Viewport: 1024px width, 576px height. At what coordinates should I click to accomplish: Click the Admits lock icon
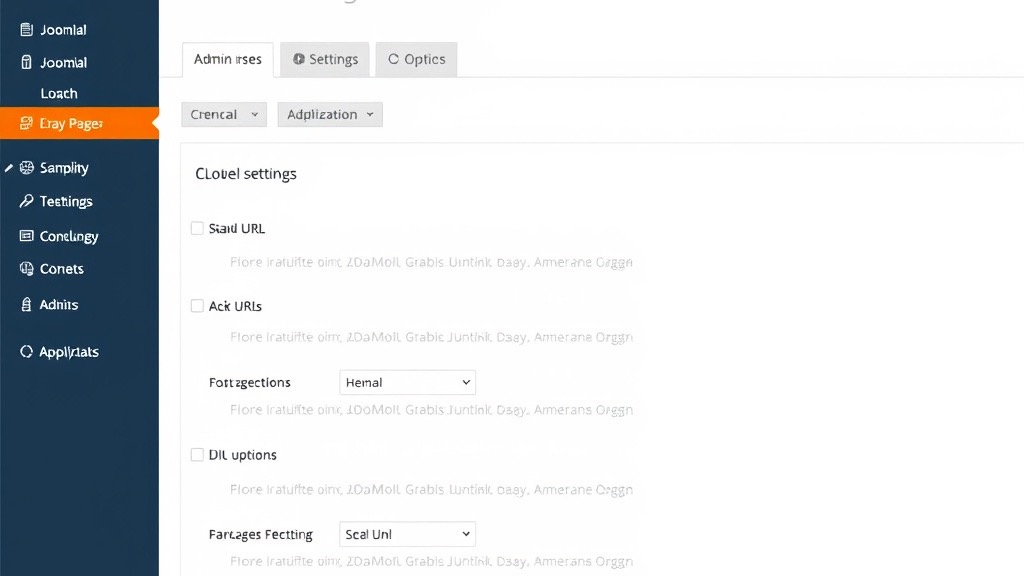coord(27,304)
